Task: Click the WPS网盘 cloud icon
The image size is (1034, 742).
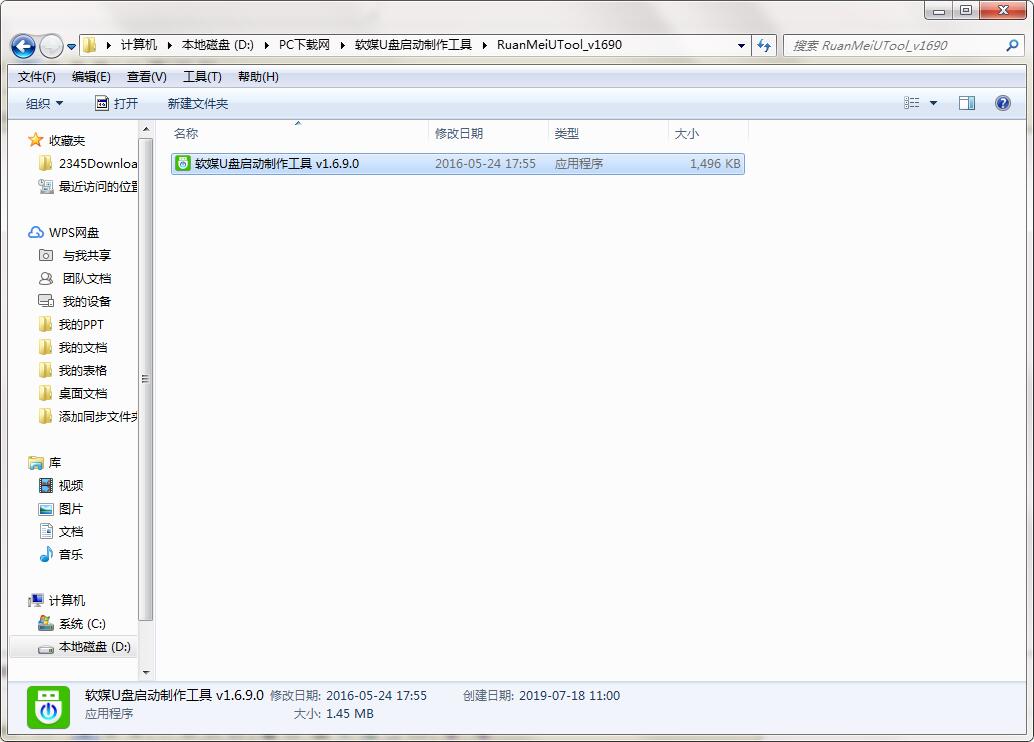Action: [36, 232]
